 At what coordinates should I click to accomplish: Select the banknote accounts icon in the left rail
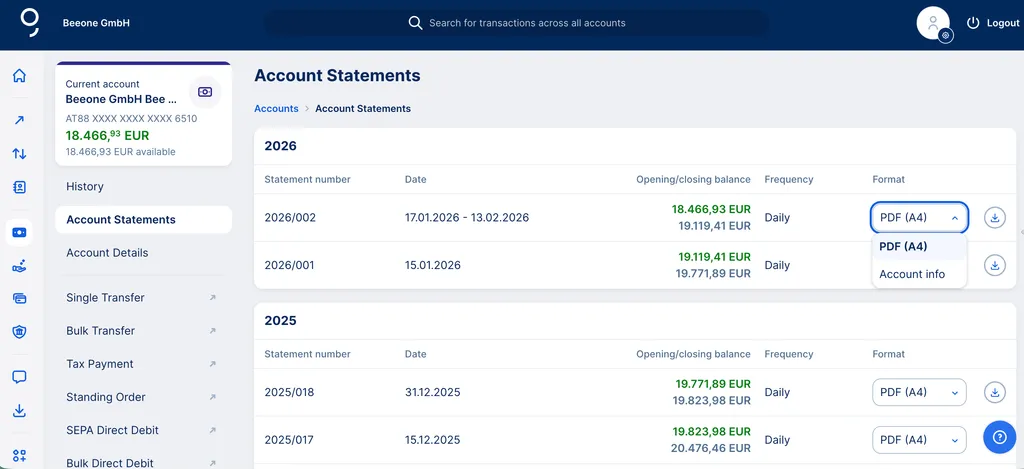tap(20, 233)
